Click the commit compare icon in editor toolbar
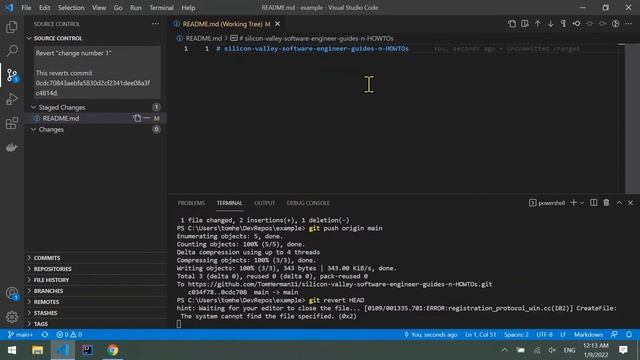The width and height of the screenshot is (640, 360). [577, 24]
